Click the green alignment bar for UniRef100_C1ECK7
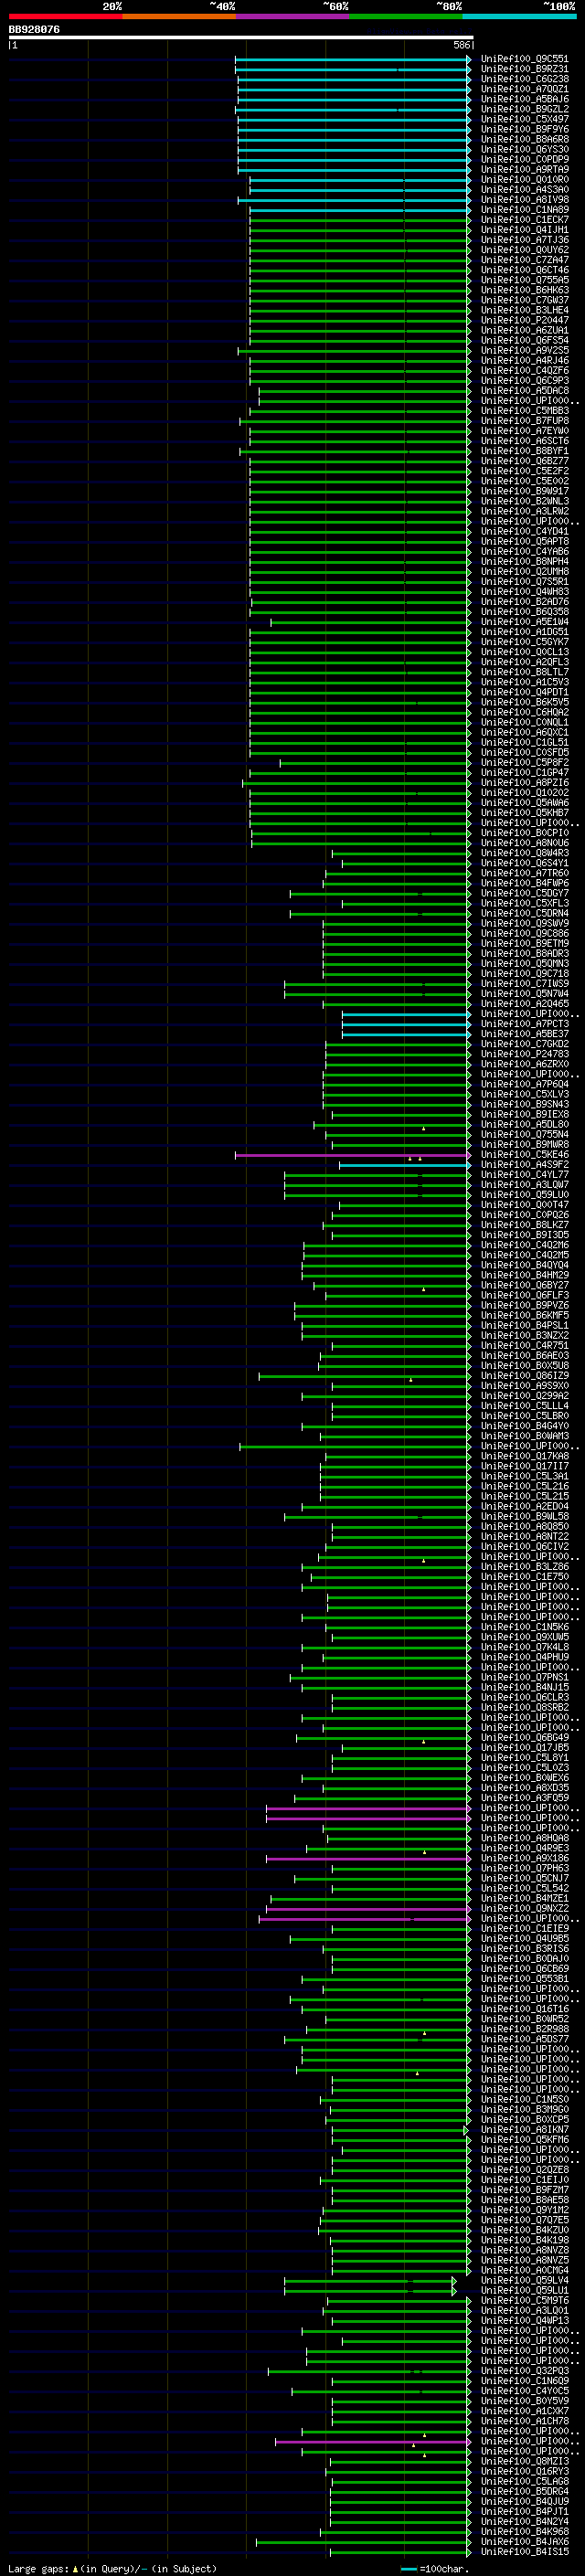Image resolution: width=585 pixels, height=2576 pixels. [360, 220]
